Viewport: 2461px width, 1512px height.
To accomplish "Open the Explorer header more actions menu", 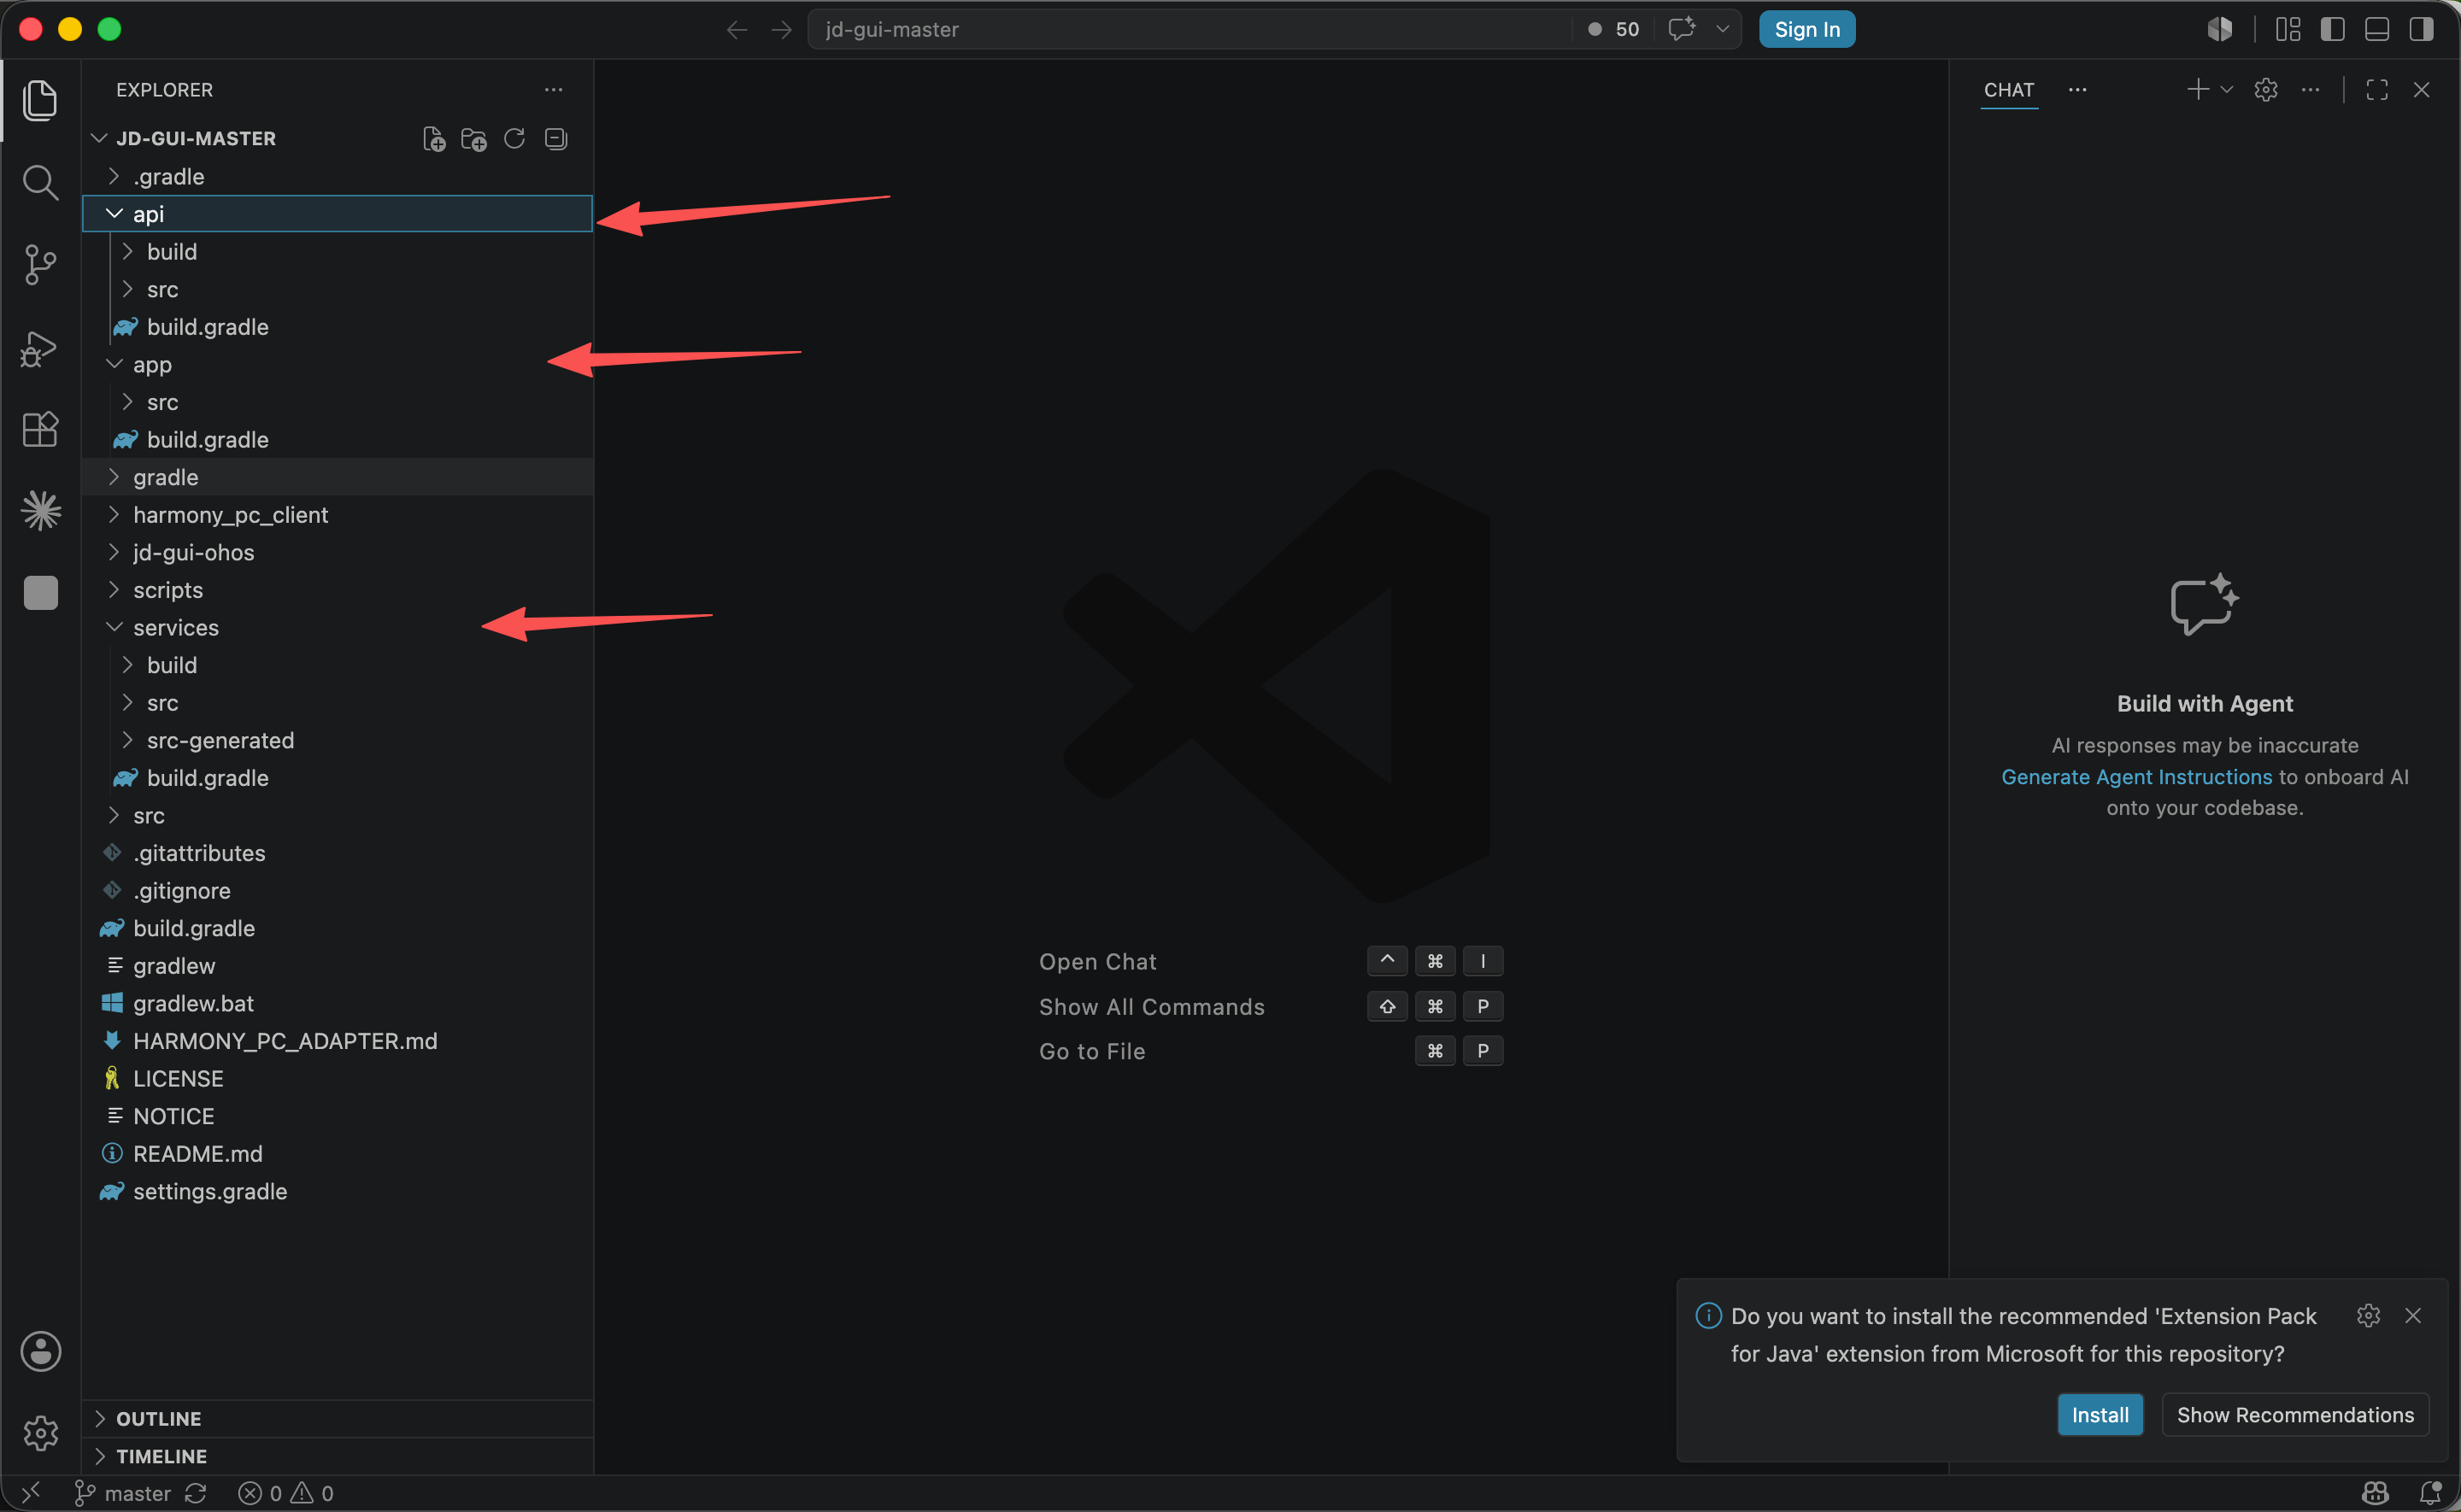I will pos(553,90).
